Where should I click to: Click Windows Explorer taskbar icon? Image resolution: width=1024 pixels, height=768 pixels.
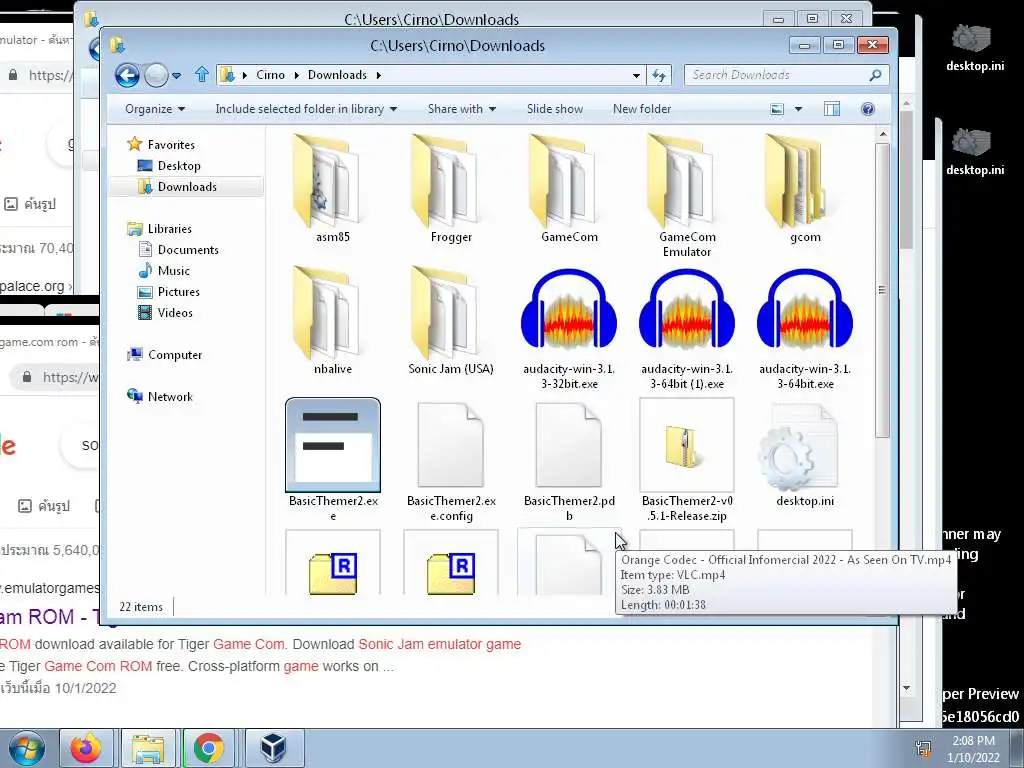pyautogui.click(x=148, y=748)
